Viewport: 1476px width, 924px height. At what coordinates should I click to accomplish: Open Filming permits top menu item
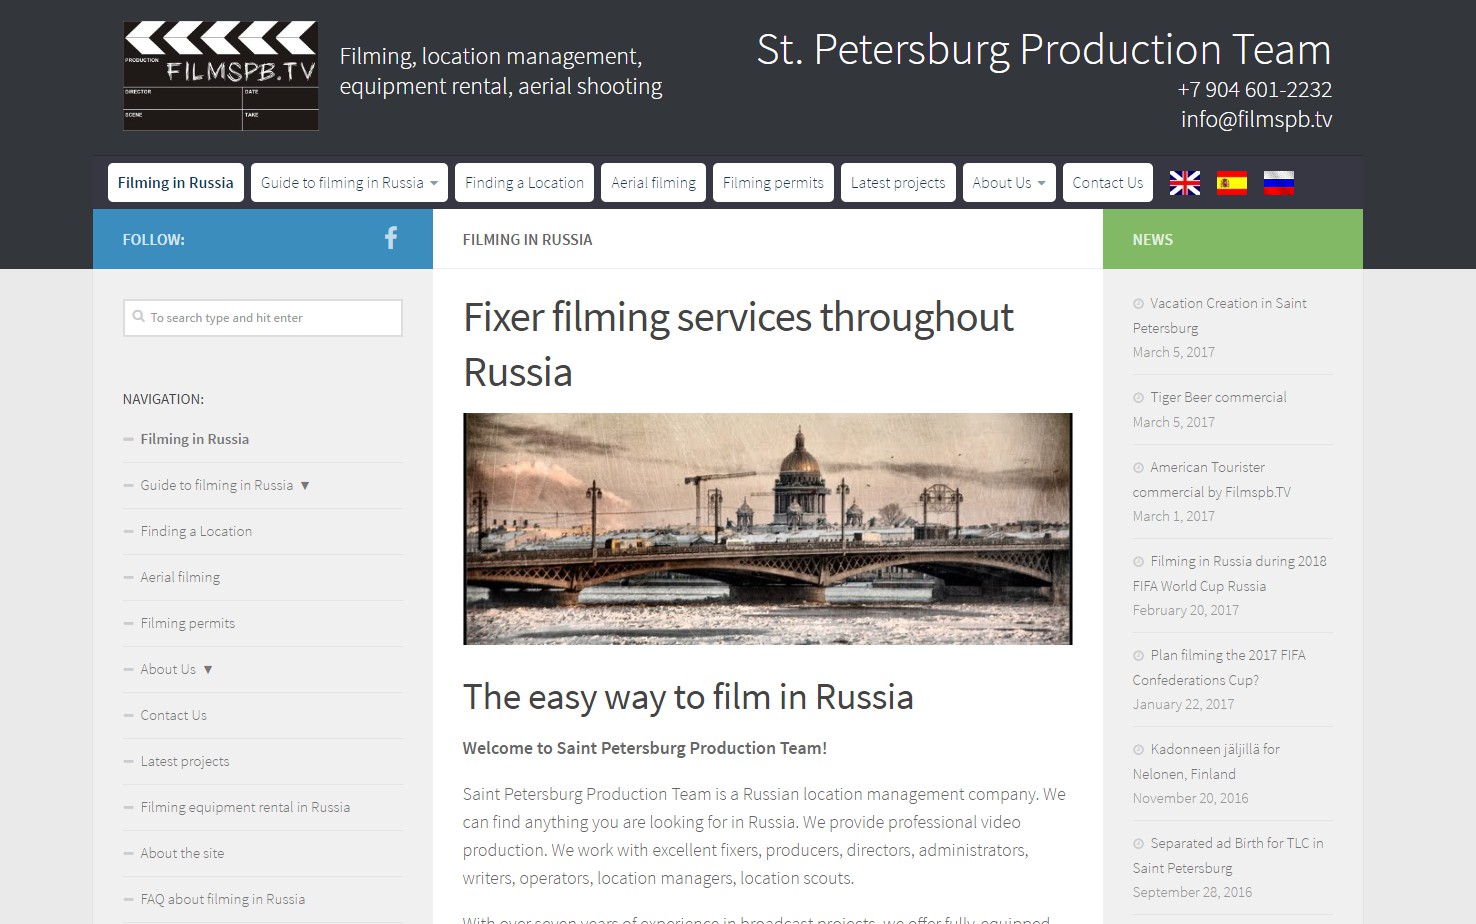point(773,183)
